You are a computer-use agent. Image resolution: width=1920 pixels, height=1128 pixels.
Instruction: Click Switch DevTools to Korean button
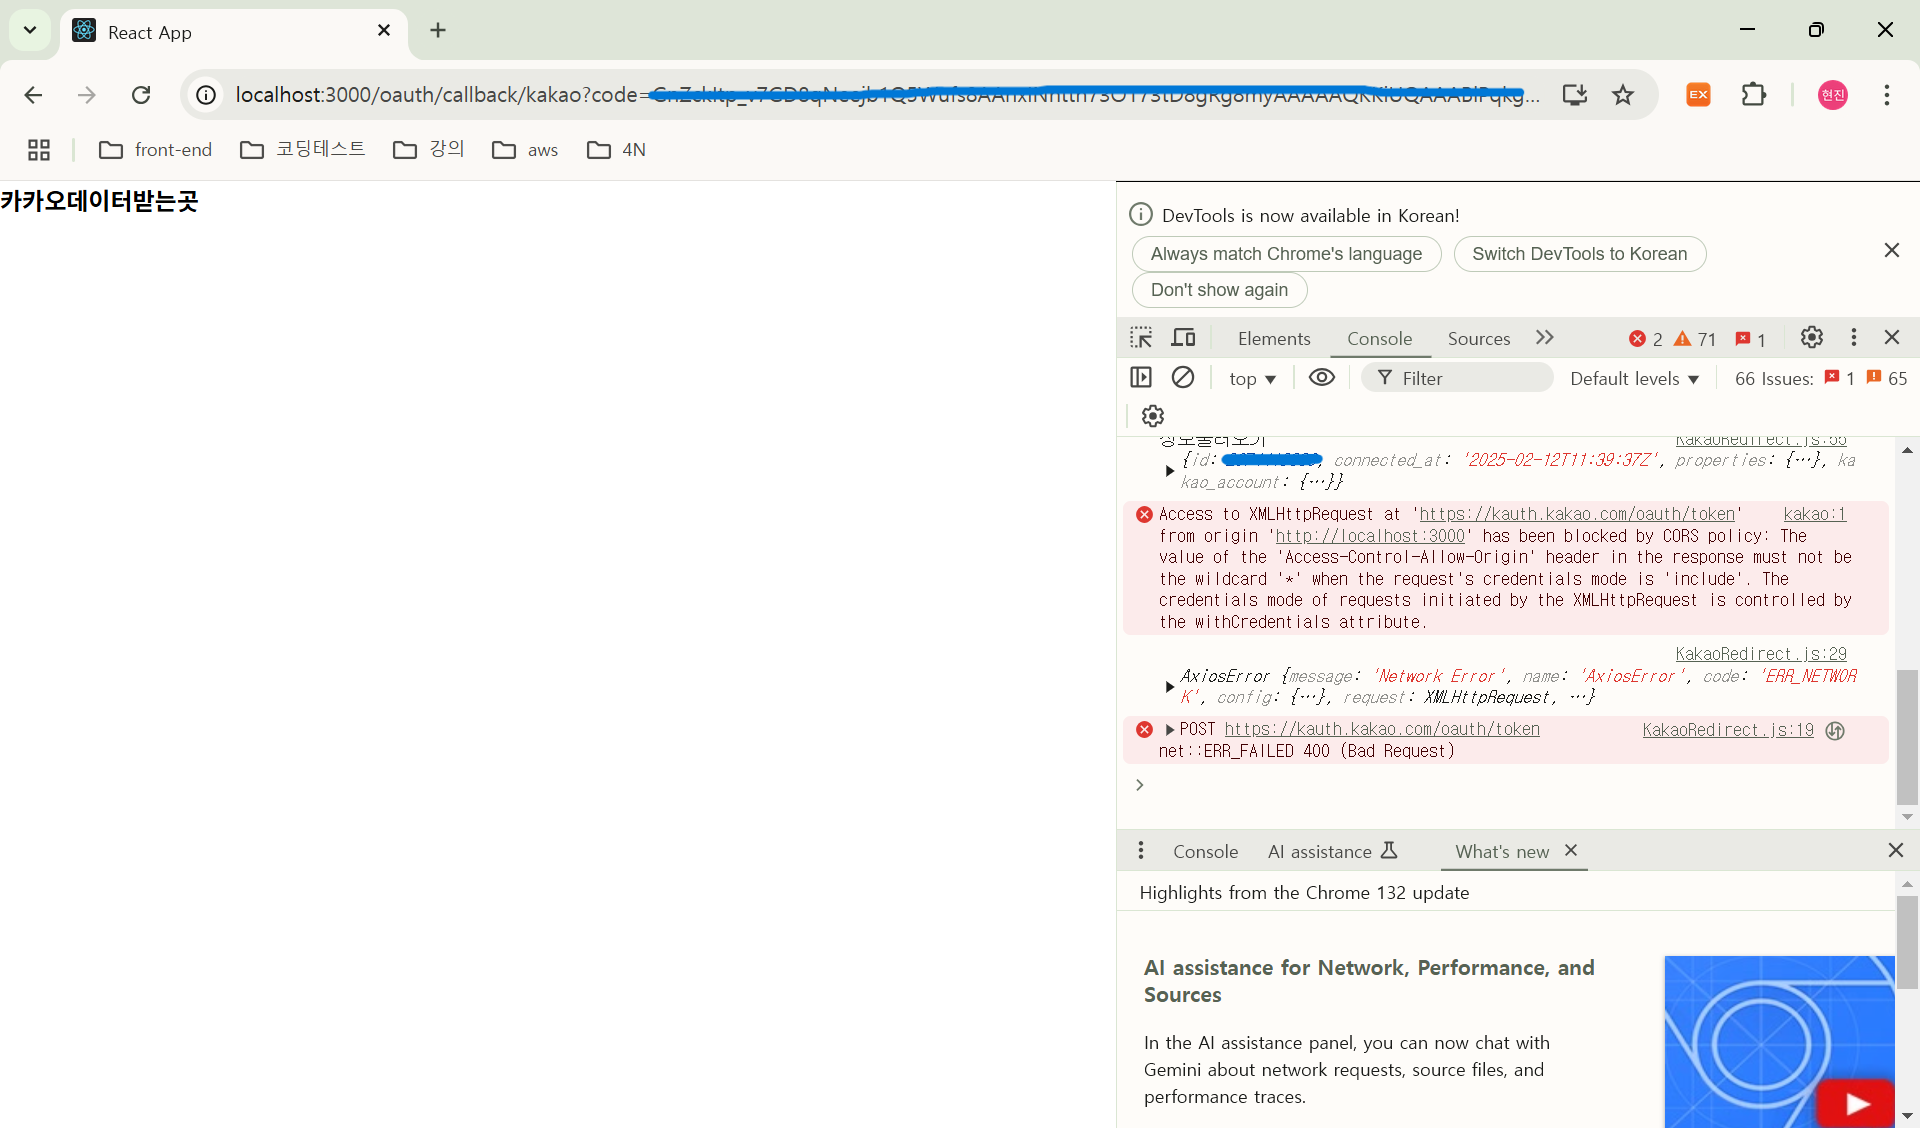pyautogui.click(x=1579, y=254)
